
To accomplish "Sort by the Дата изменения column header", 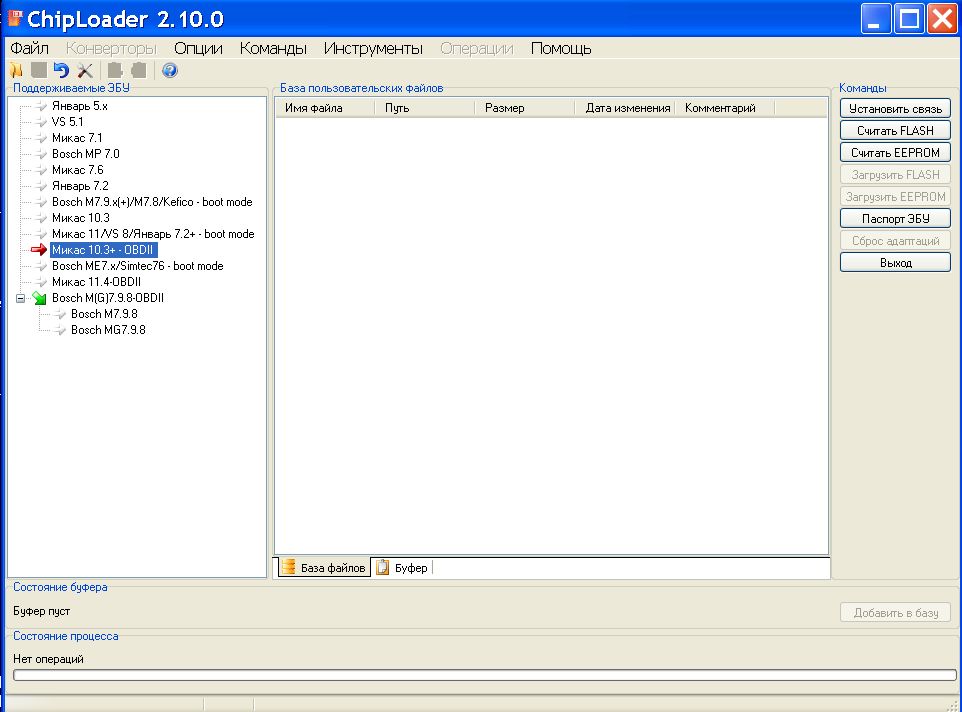I will click(625, 108).
